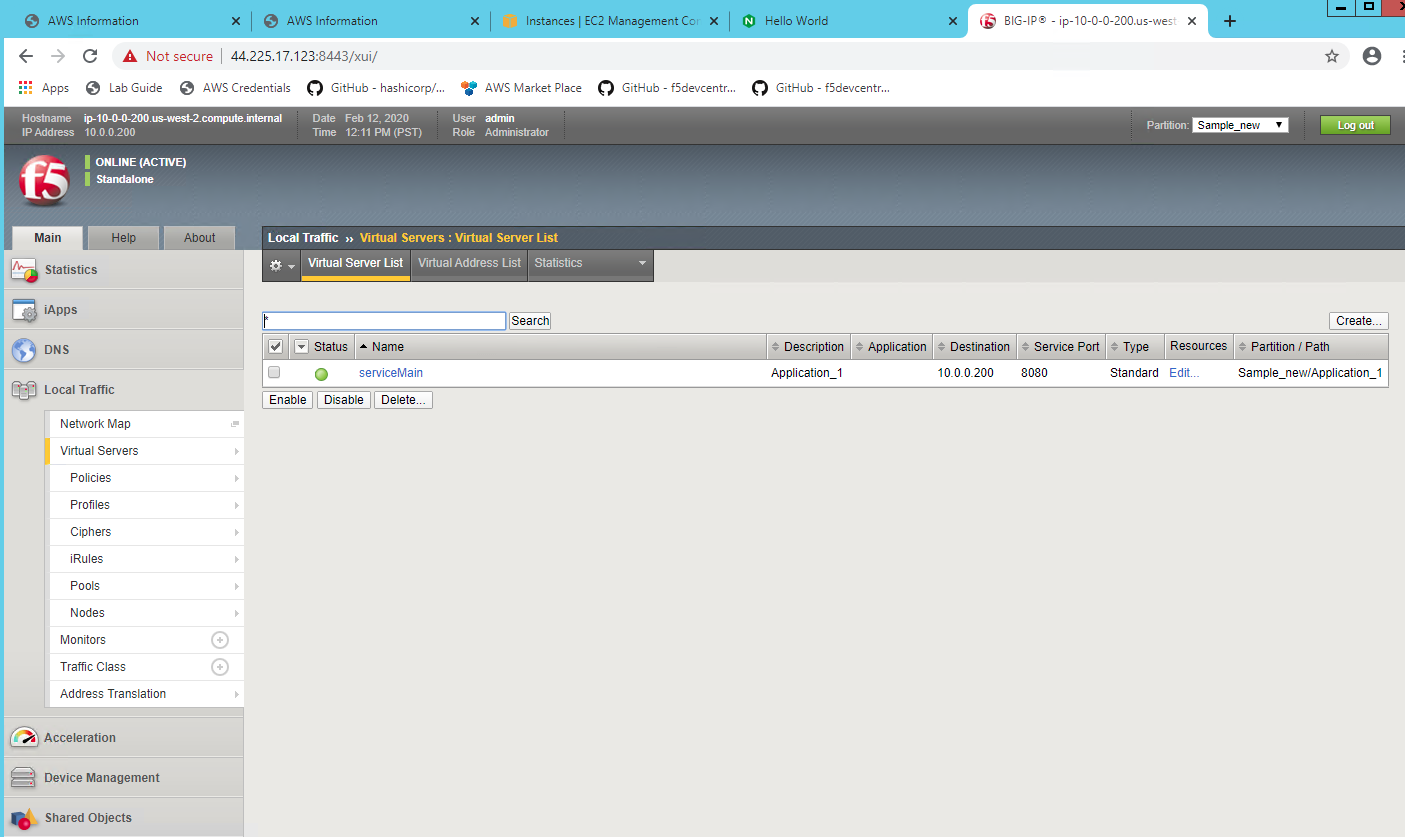1405x837 pixels.
Task: Switch to the About tab
Action: pos(199,238)
